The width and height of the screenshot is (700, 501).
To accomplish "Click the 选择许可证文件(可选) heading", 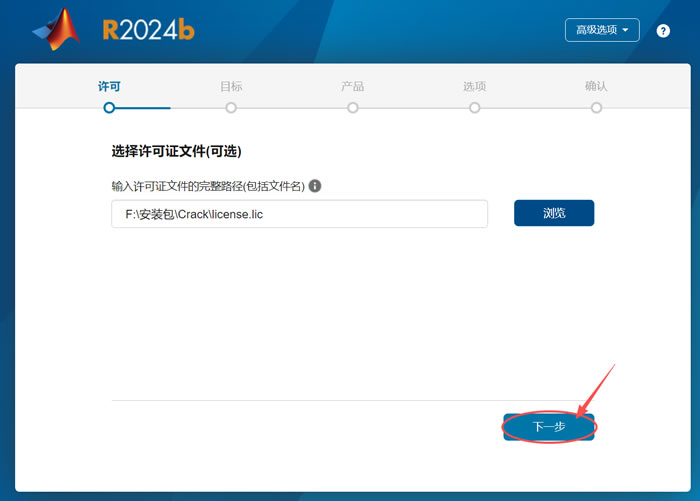I will pos(177,152).
